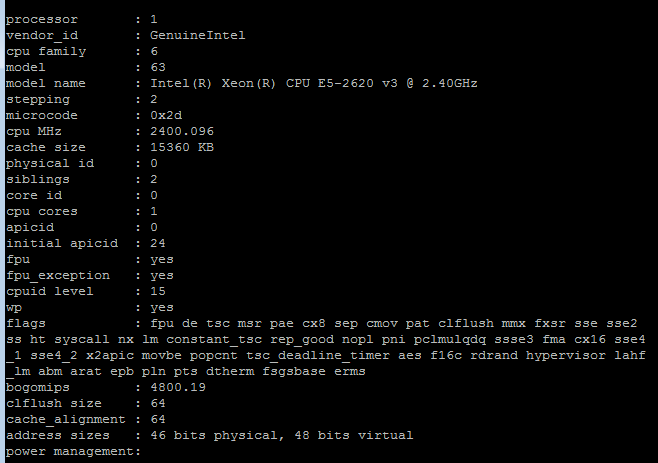Image resolution: width=658 pixels, height=463 pixels.
Task: Click the initial apicid value 24
Action: (x=158, y=243)
